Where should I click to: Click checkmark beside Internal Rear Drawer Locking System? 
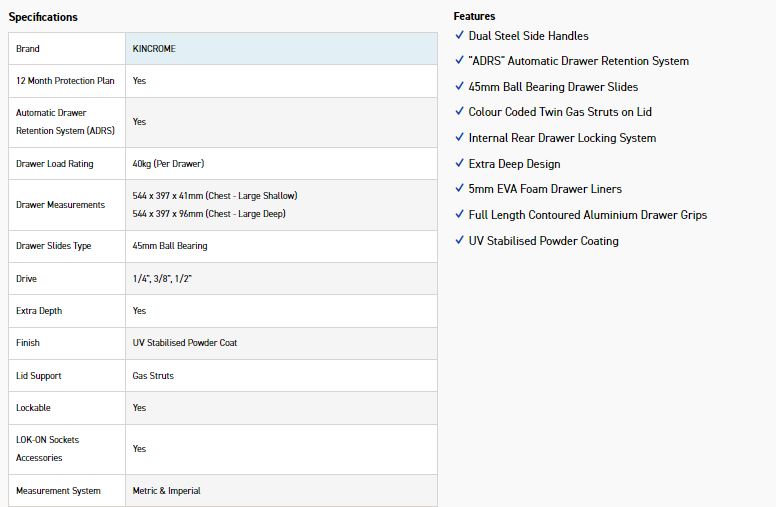click(459, 138)
